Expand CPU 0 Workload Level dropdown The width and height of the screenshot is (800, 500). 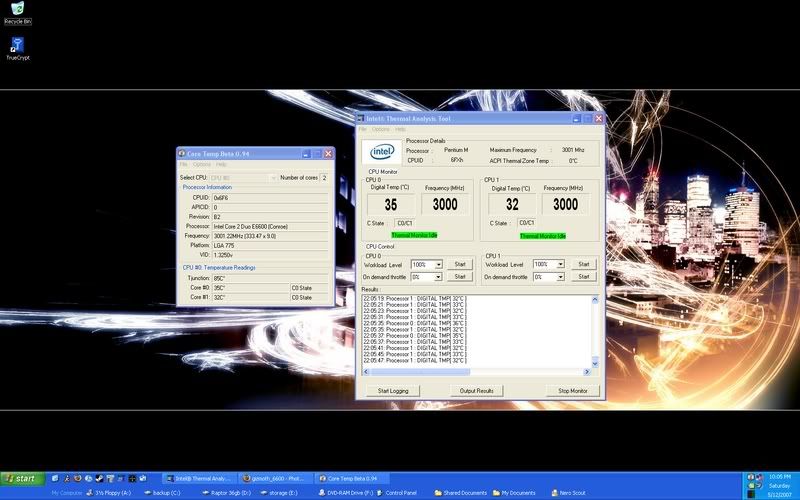[x=439, y=264]
